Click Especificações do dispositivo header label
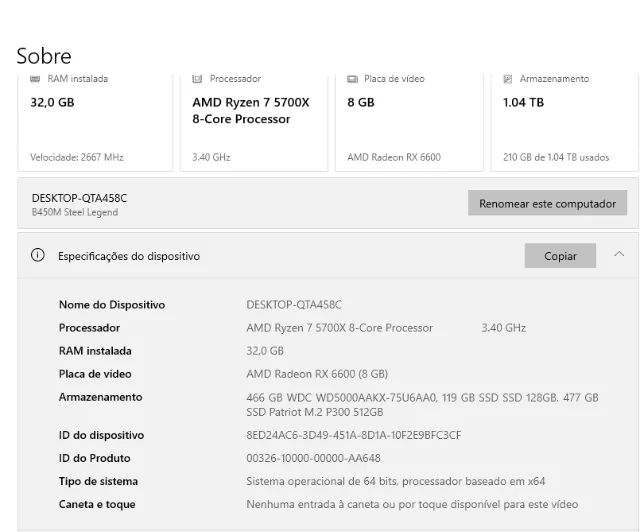The height and width of the screenshot is (532, 640). tap(129, 256)
